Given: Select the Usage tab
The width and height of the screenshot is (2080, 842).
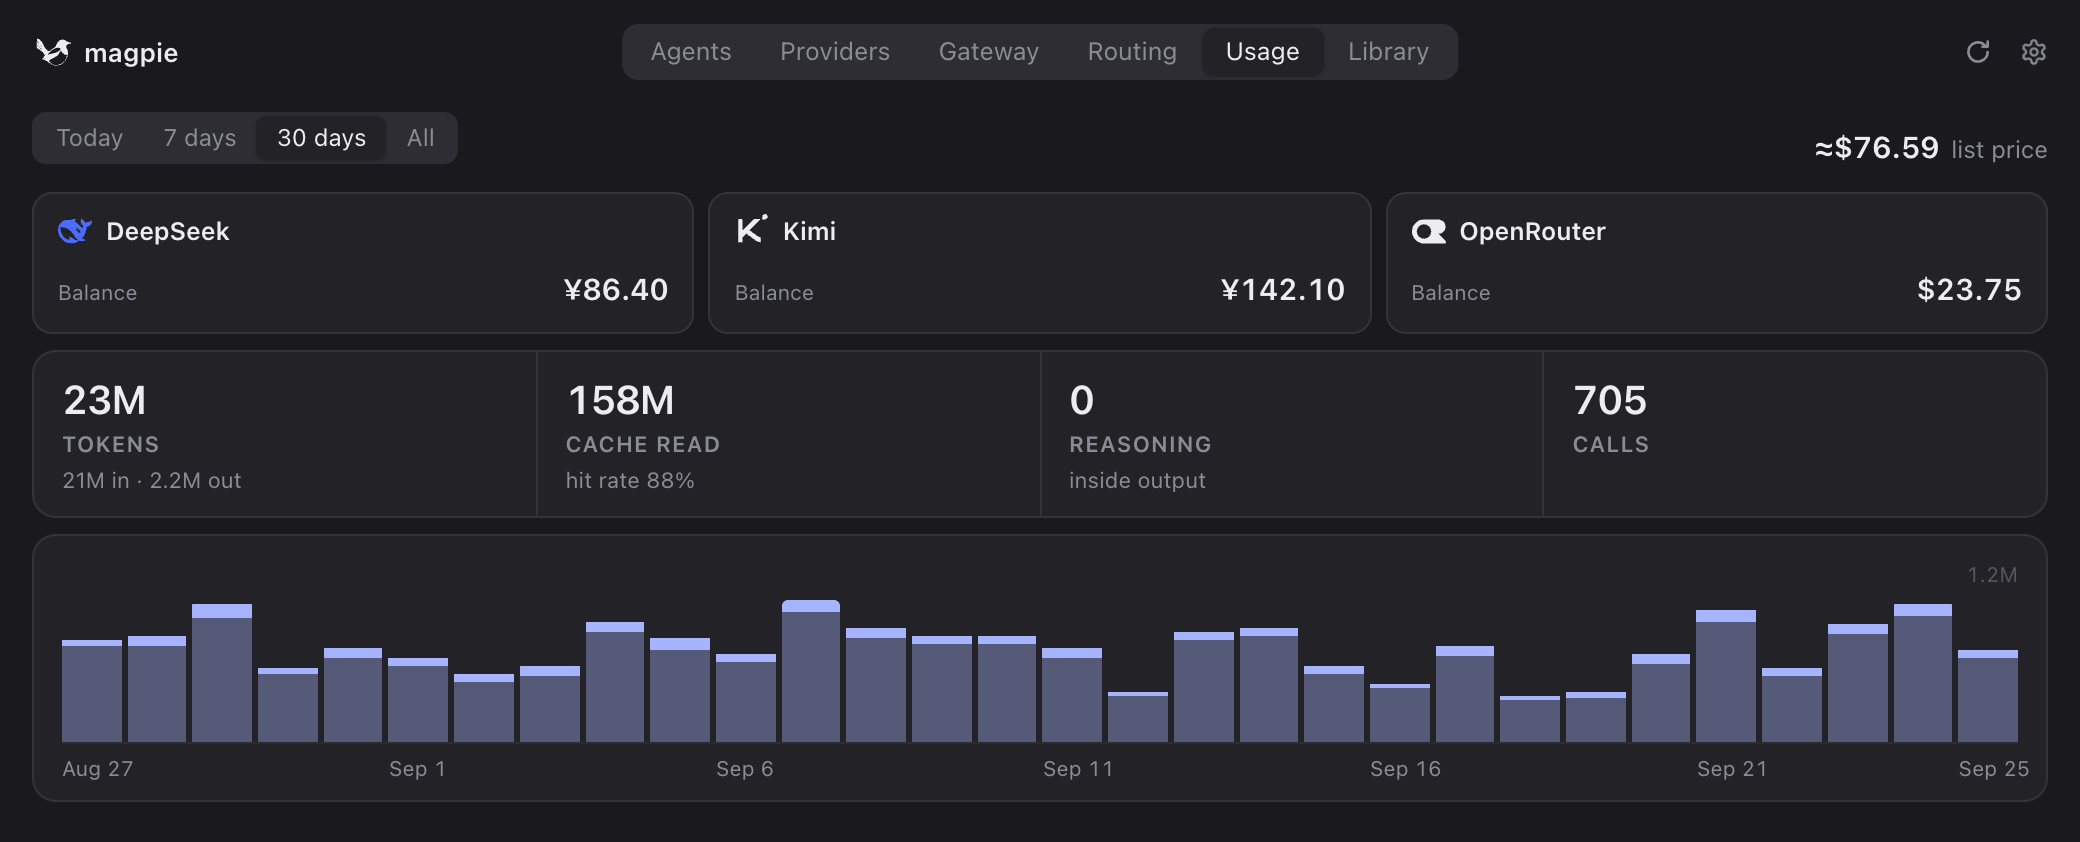Looking at the screenshot, I should click(1263, 52).
